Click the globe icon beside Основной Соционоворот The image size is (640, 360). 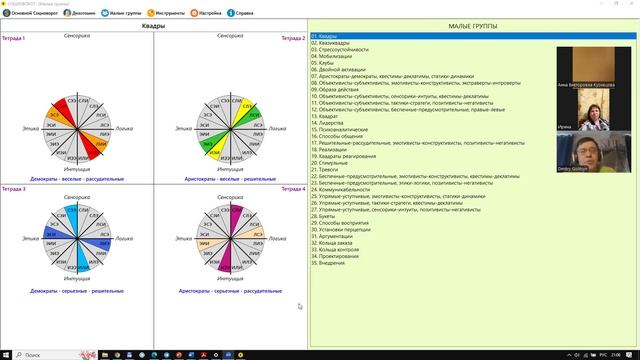7,13
